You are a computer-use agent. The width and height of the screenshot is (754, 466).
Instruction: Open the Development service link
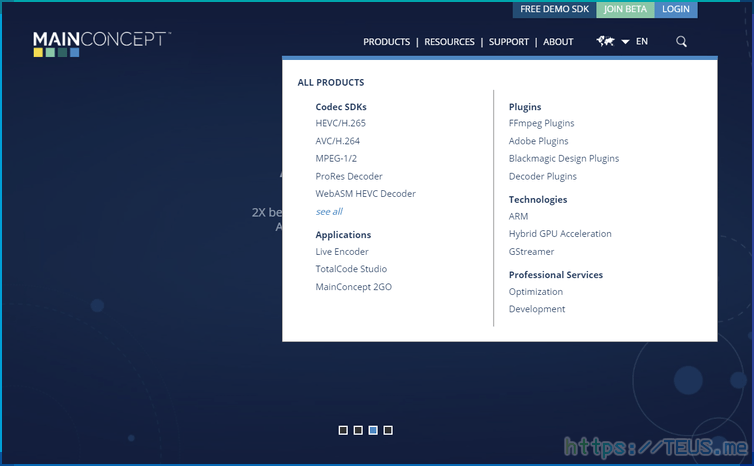537,309
